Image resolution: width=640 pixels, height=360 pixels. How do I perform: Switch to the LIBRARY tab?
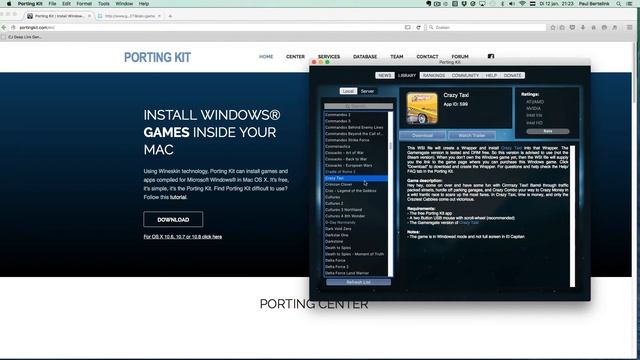coord(407,76)
